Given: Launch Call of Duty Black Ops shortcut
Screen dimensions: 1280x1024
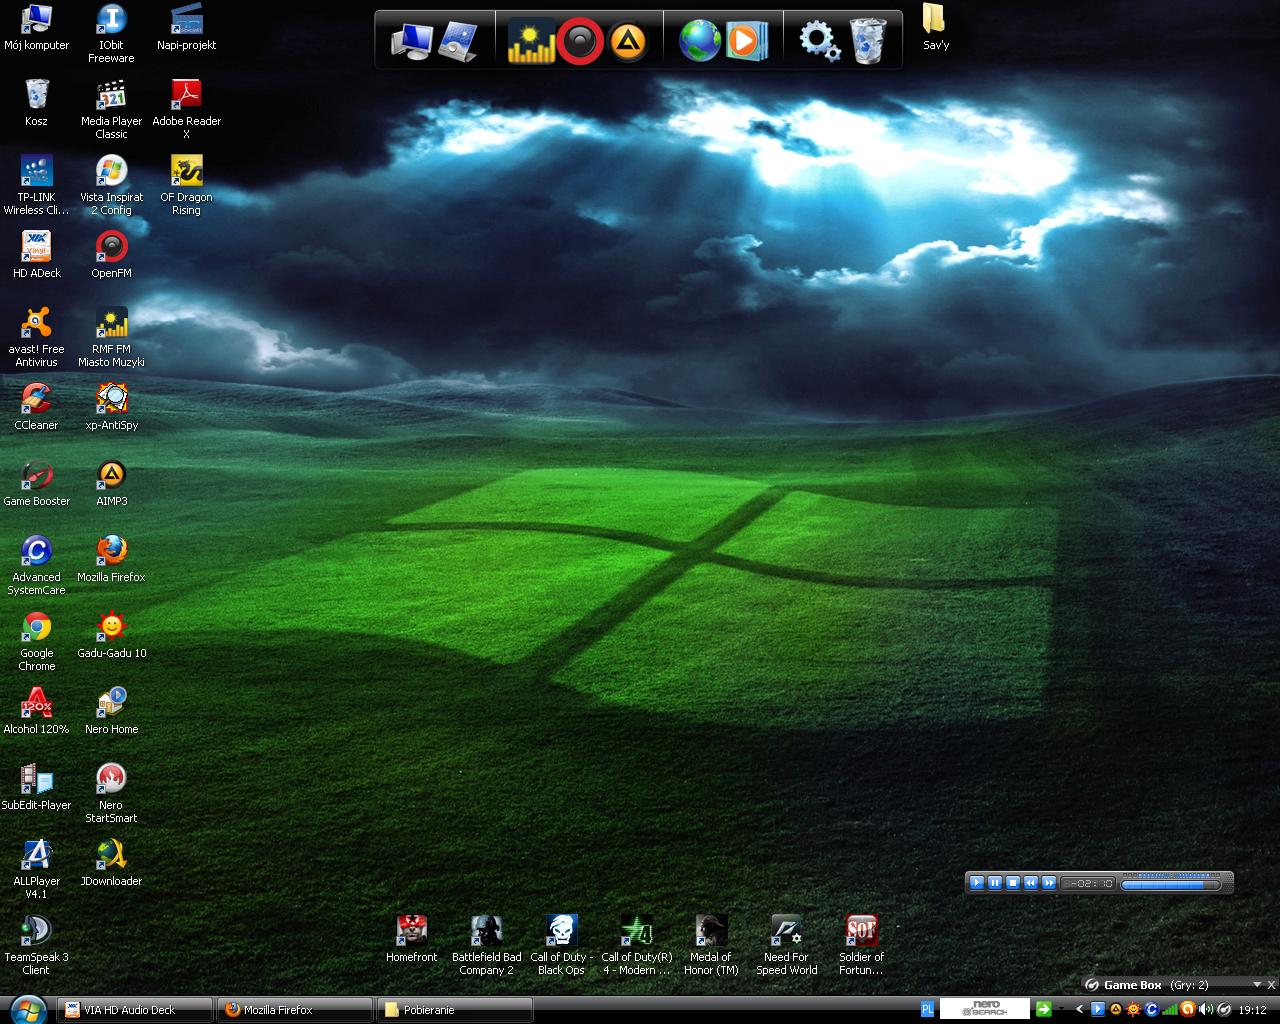Looking at the screenshot, I should (561, 945).
